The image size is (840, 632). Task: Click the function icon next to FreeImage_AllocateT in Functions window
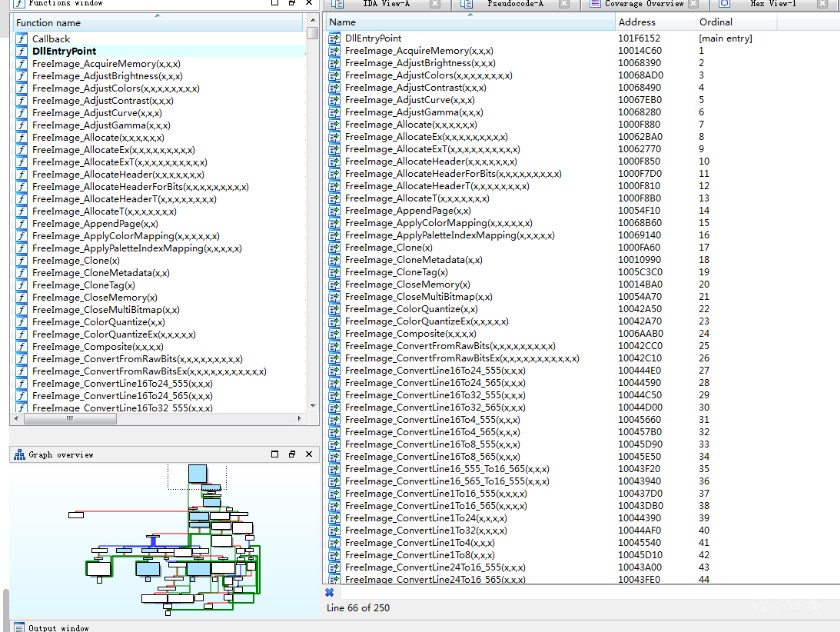(21, 212)
